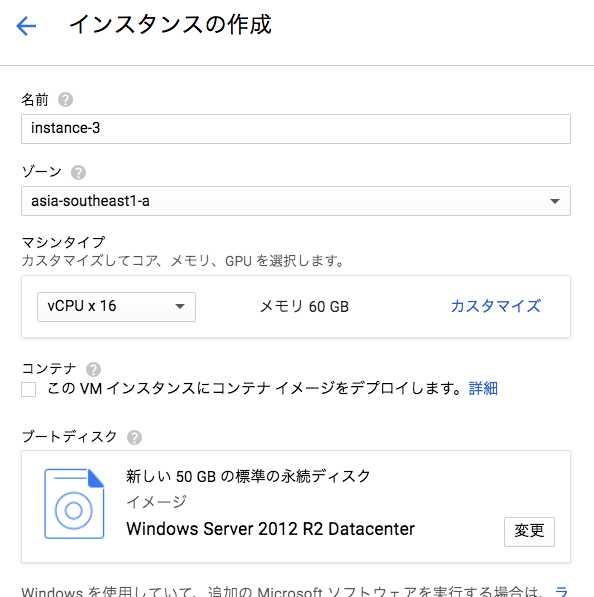
Task: Click the zone dropdown arrow
Action: pyautogui.click(x=555, y=201)
